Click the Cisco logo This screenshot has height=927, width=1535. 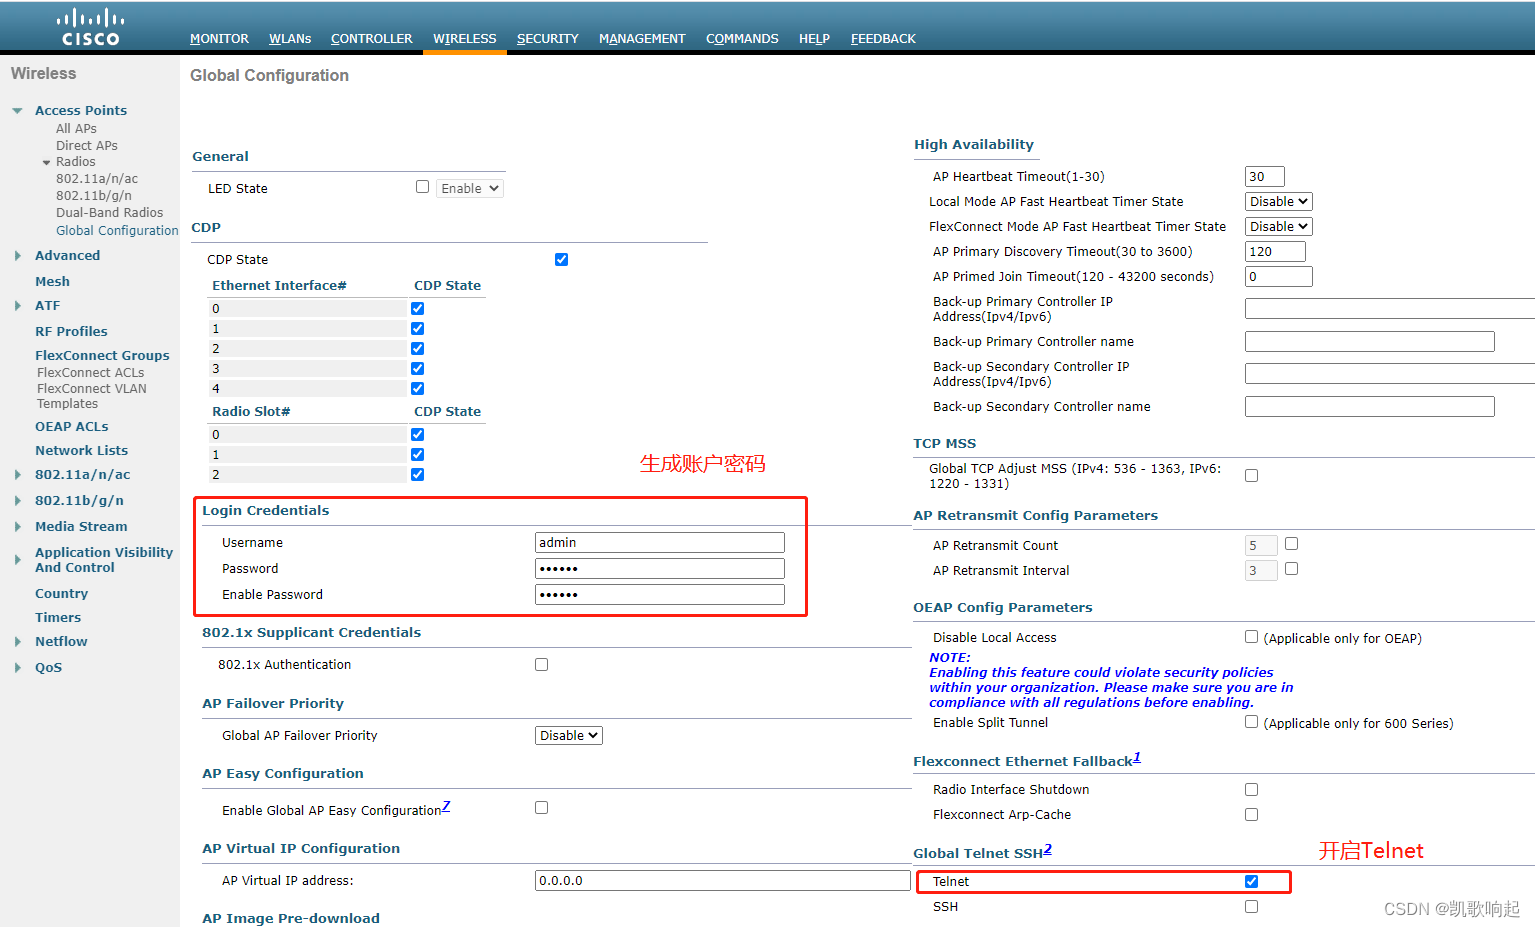[x=90, y=27]
